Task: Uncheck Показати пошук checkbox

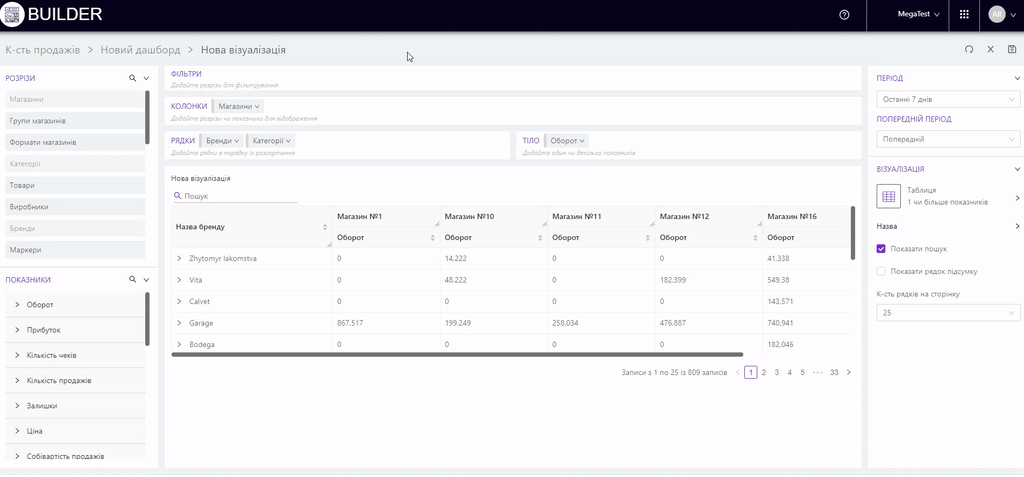Action: [881, 248]
